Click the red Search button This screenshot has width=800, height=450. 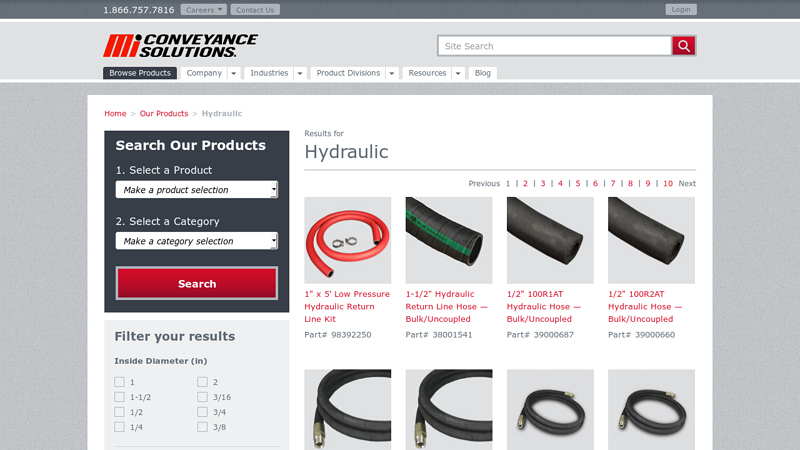pos(196,284)
